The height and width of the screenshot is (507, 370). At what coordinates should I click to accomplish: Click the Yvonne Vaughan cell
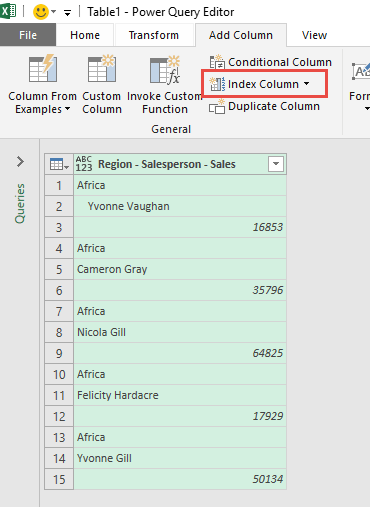(x=180, y=206)
